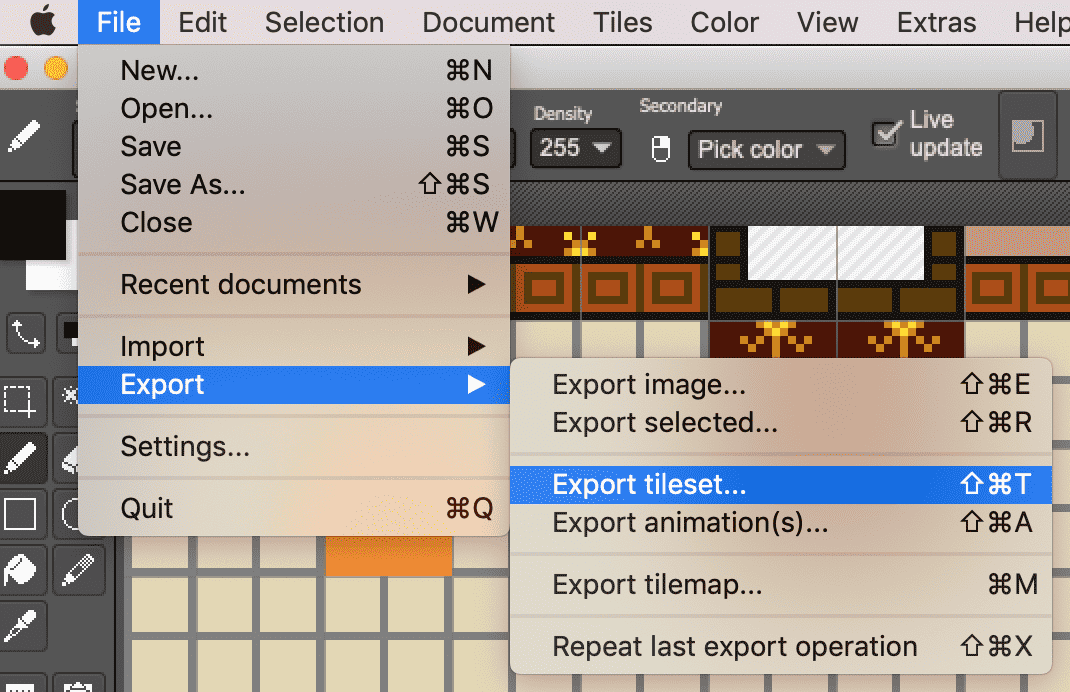Pick the paint bucket fill tool
This screenshot has height=692, width=1070.
(20, 571)
